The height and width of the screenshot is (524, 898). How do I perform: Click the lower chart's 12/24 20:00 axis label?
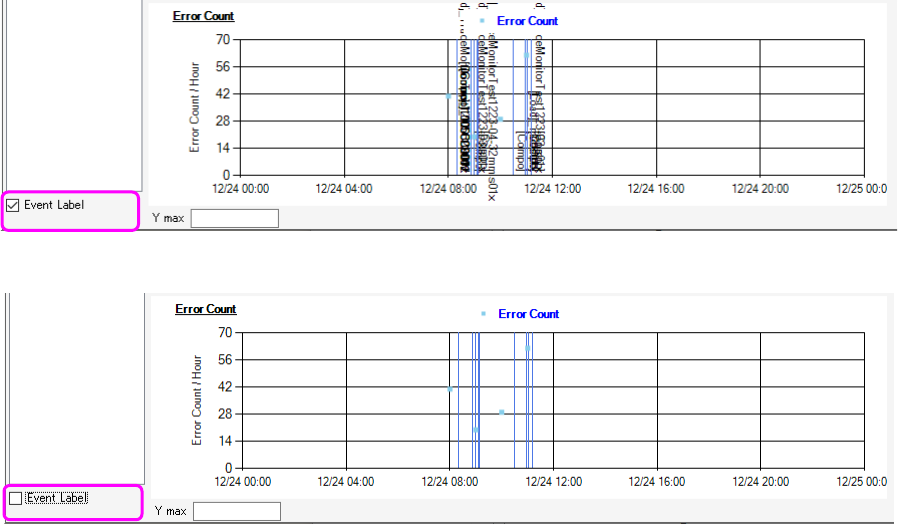pos(761,482)
